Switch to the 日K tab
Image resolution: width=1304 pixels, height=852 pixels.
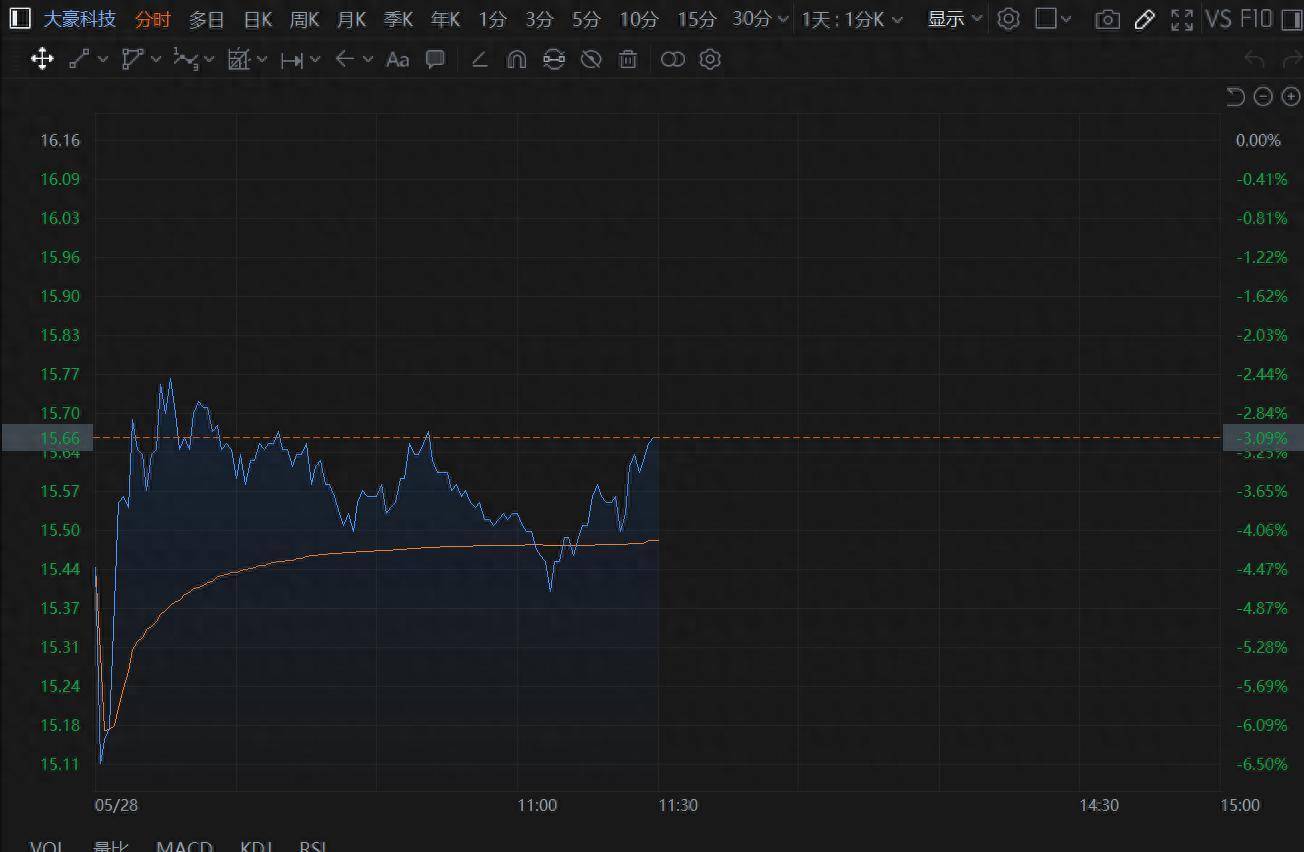pos(258,19)
